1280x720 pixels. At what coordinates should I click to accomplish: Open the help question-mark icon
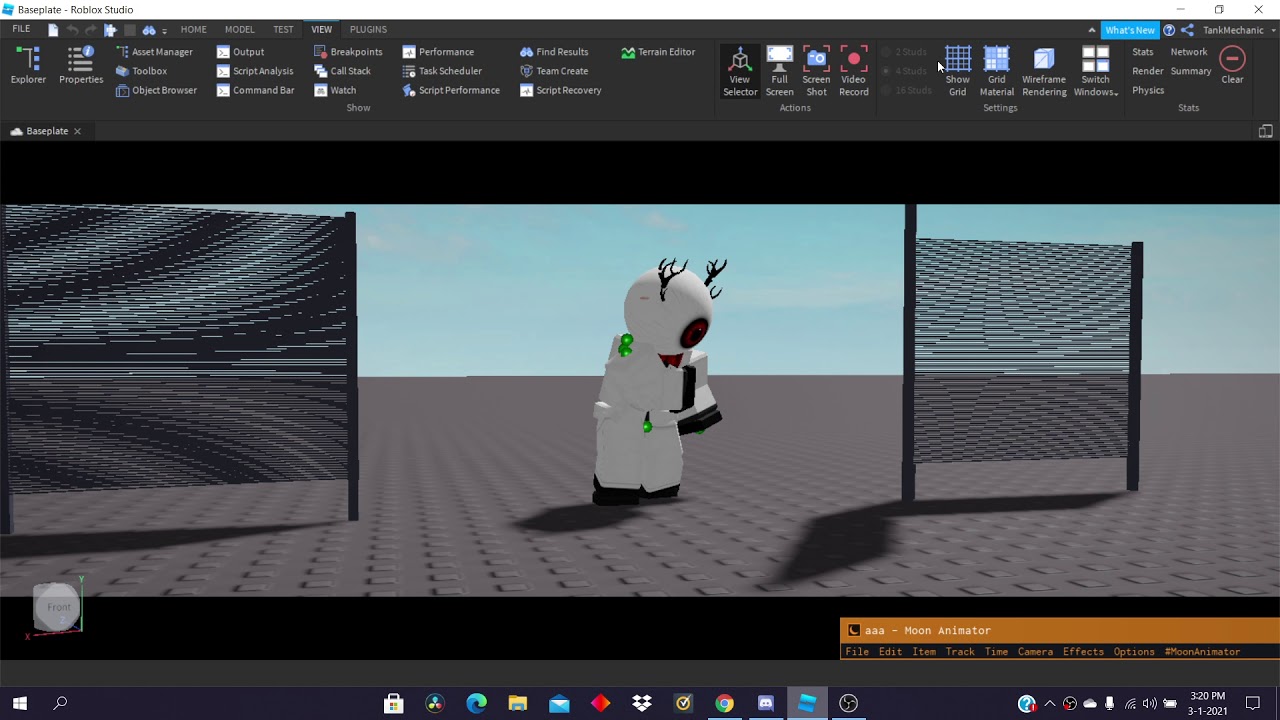click(x=1169, y=30)
